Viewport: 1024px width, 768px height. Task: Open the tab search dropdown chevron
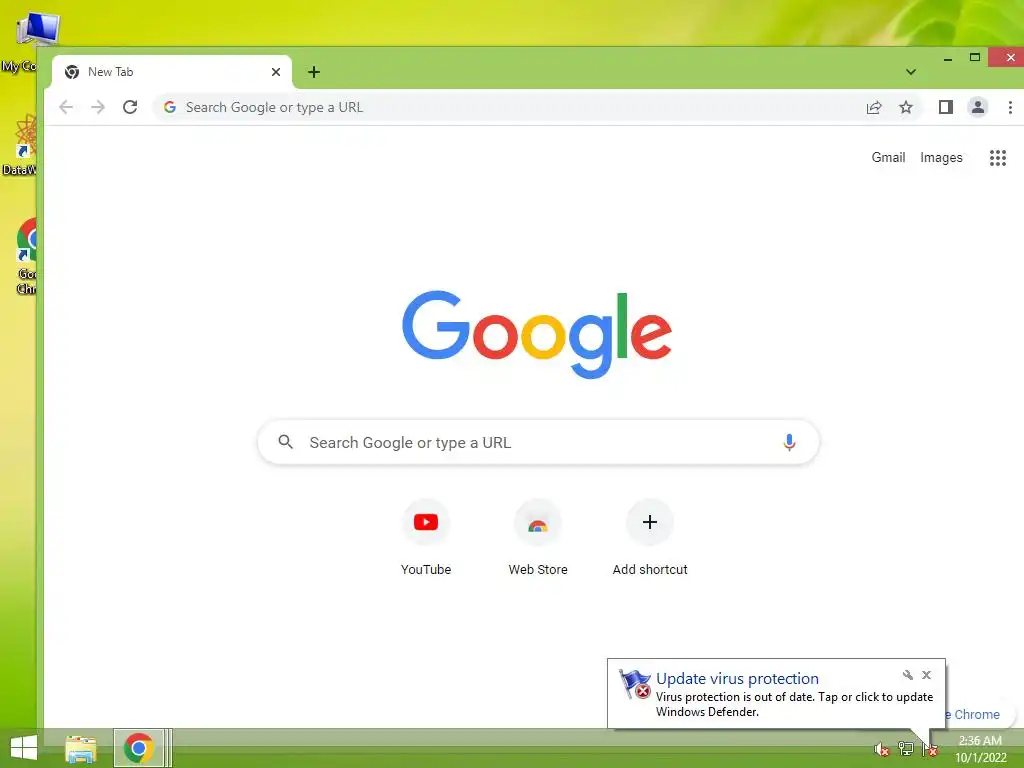pos(911,72)
